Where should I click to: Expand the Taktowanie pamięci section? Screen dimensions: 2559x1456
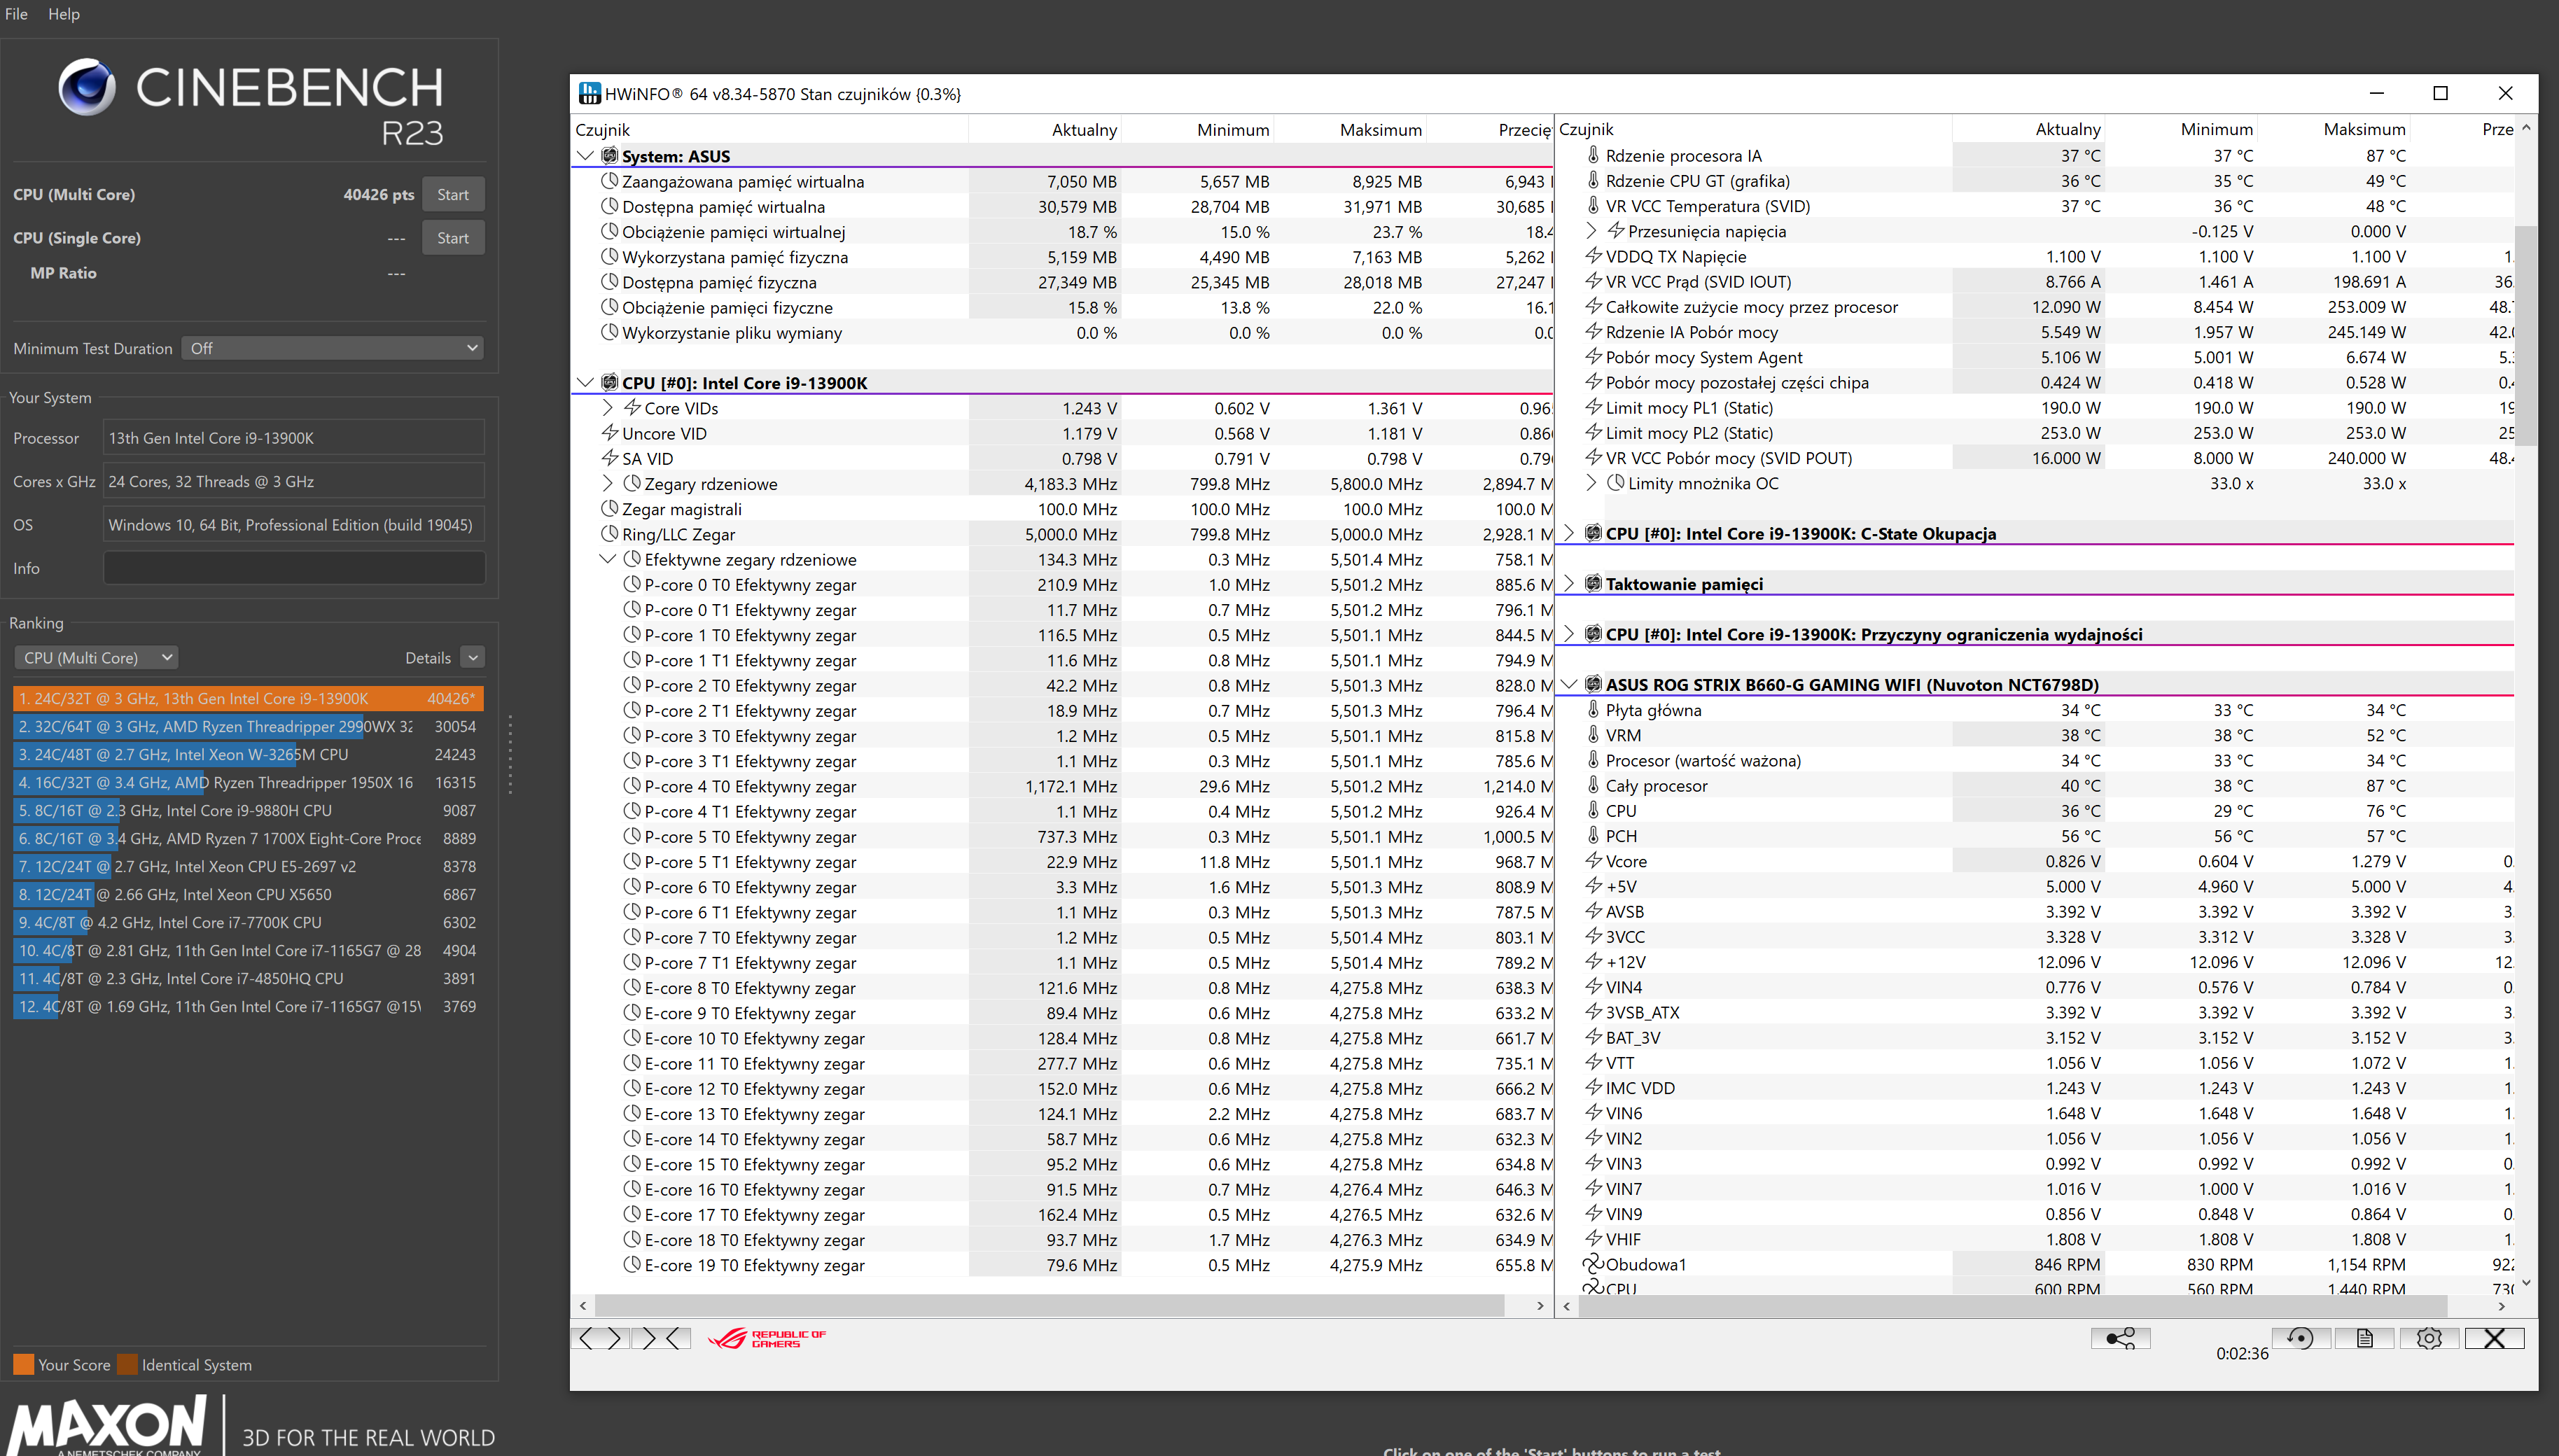[x=1569, y=584]
